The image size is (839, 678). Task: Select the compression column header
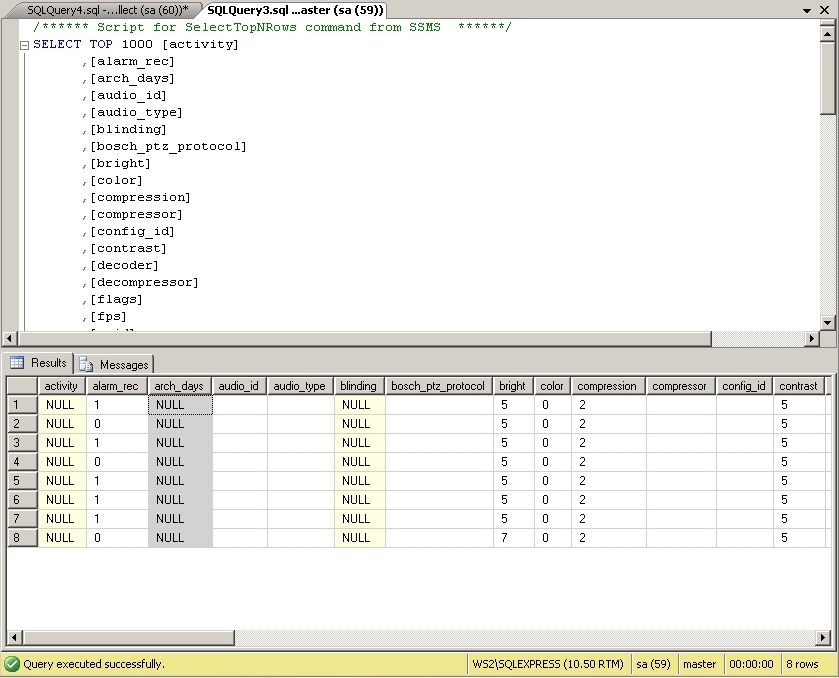click(607, 386)
